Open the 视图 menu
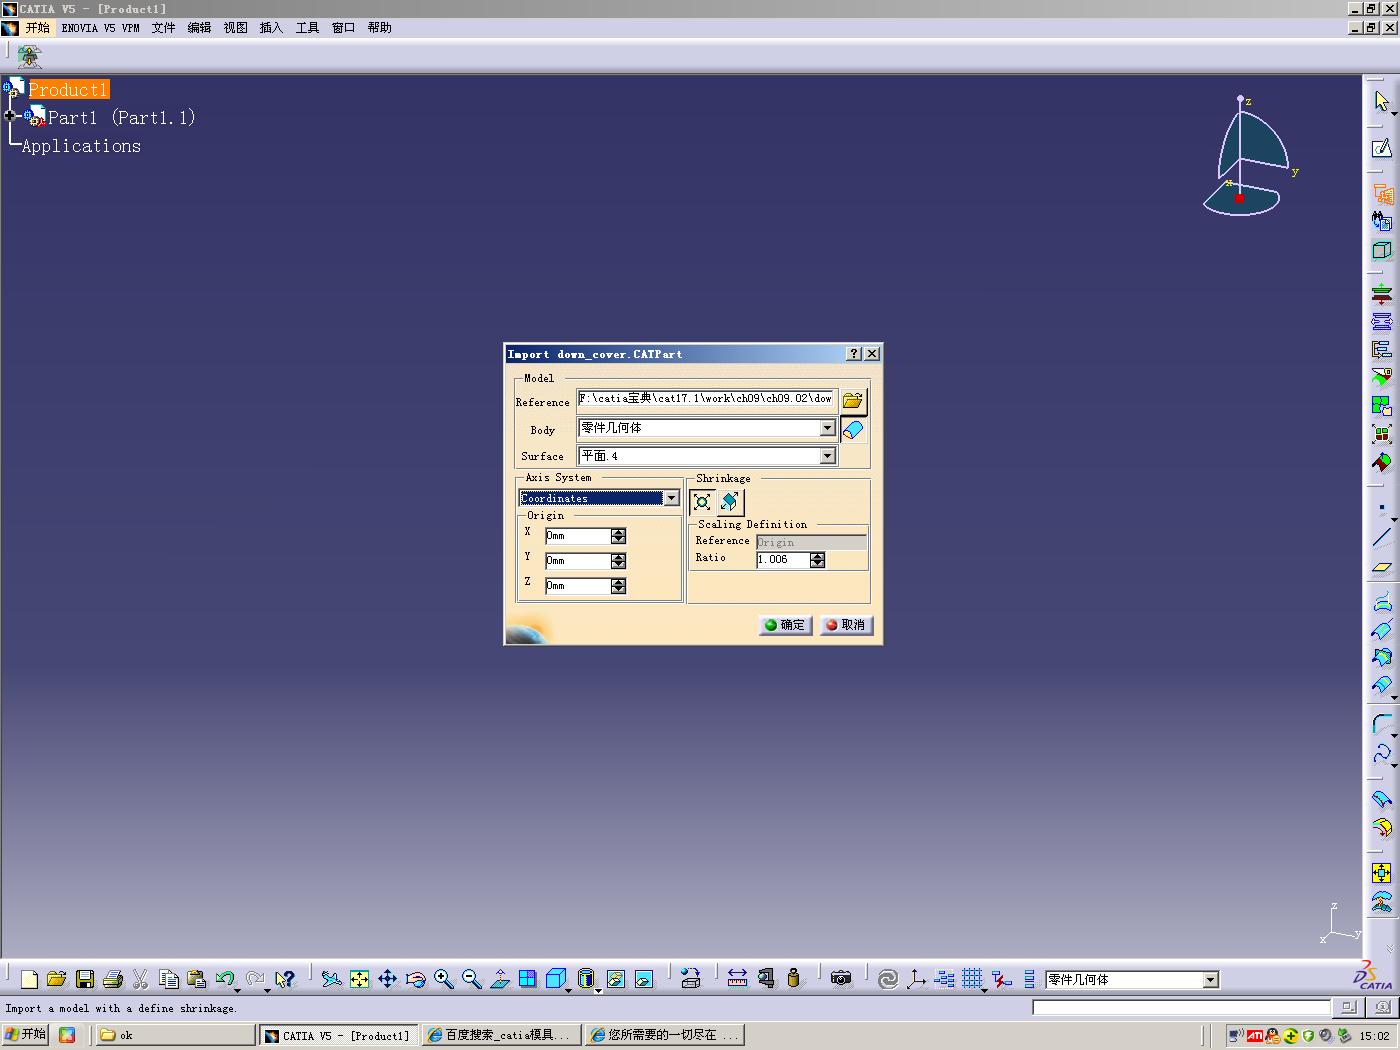The height and width of the screenshot is (1050, 1400). pos(235,28)
